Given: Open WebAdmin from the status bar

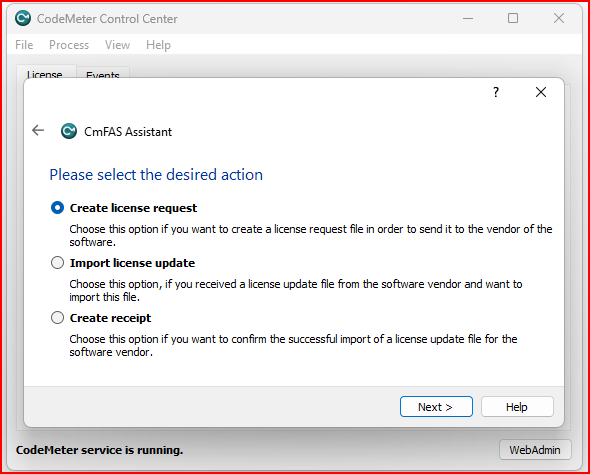Looking at the screenshot, I should (535, 450).
